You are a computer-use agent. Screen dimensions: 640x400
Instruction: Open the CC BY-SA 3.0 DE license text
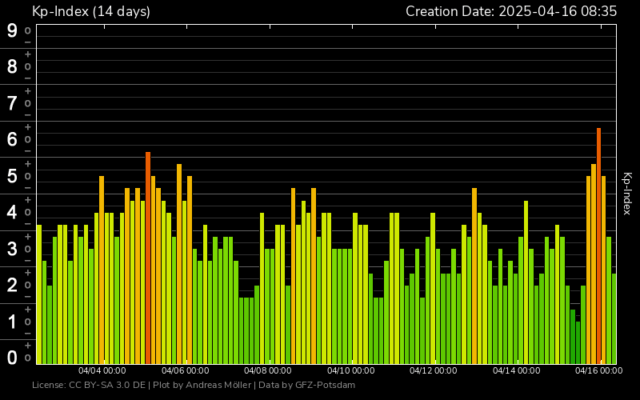[90, 385]
